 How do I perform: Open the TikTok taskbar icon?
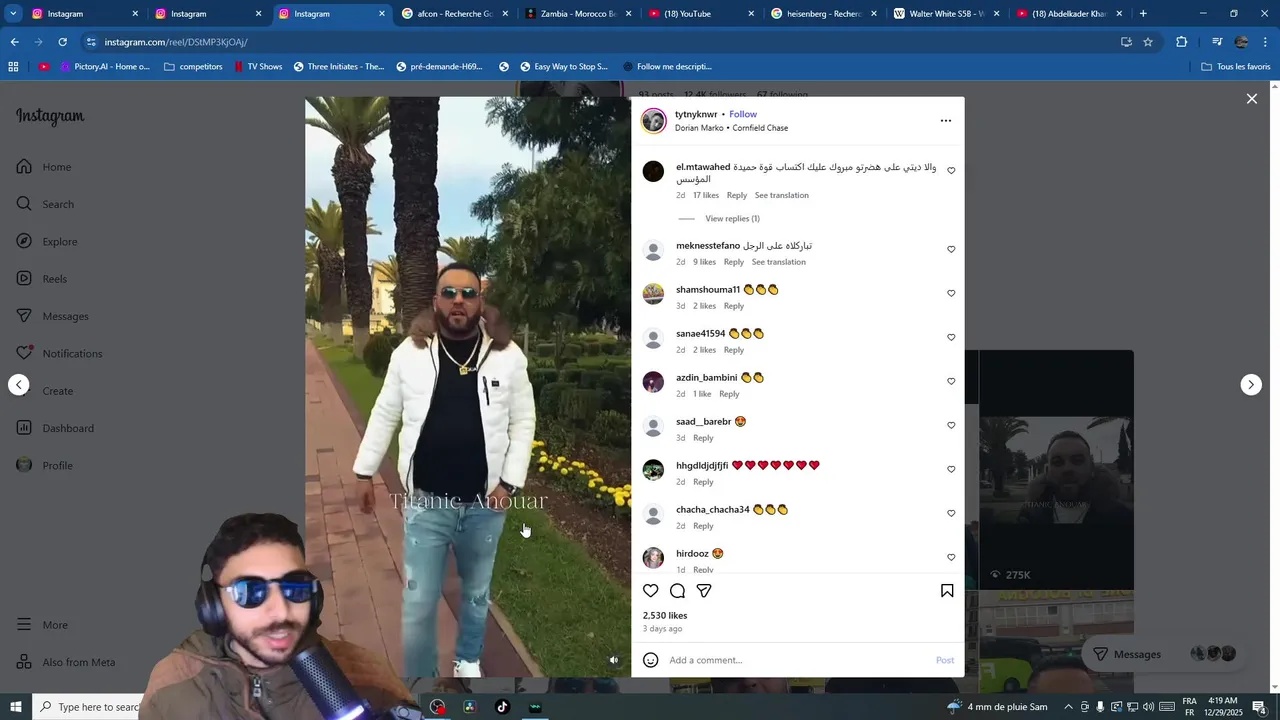[x=502, y=707]
